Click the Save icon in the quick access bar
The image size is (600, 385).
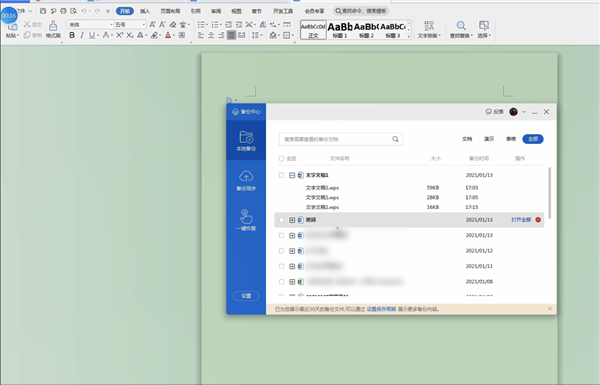tap(43, 11)
